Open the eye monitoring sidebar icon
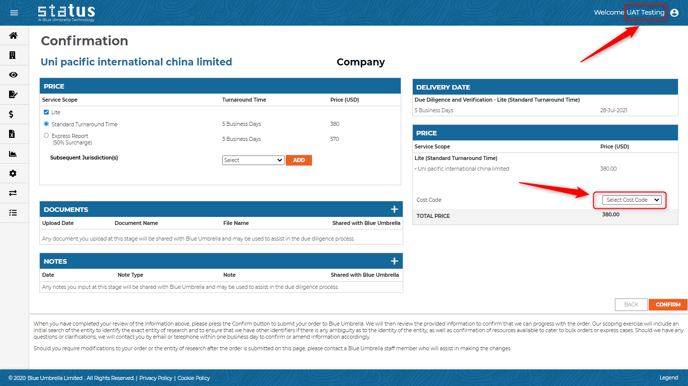Viewport: 688px width, 386px height. tap(13, 75)
